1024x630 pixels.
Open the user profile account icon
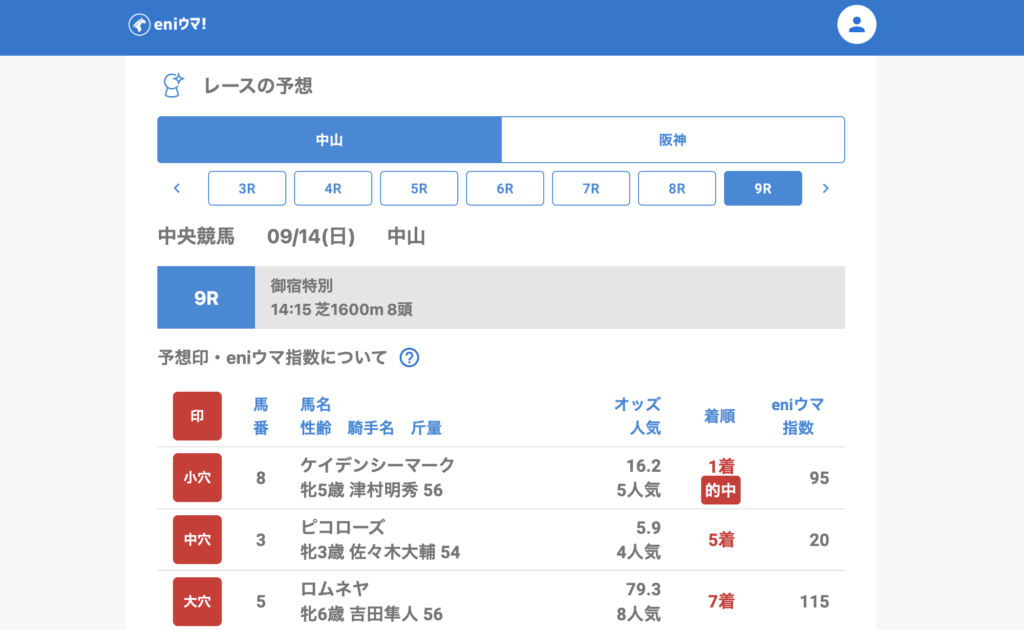coord(856,25)
